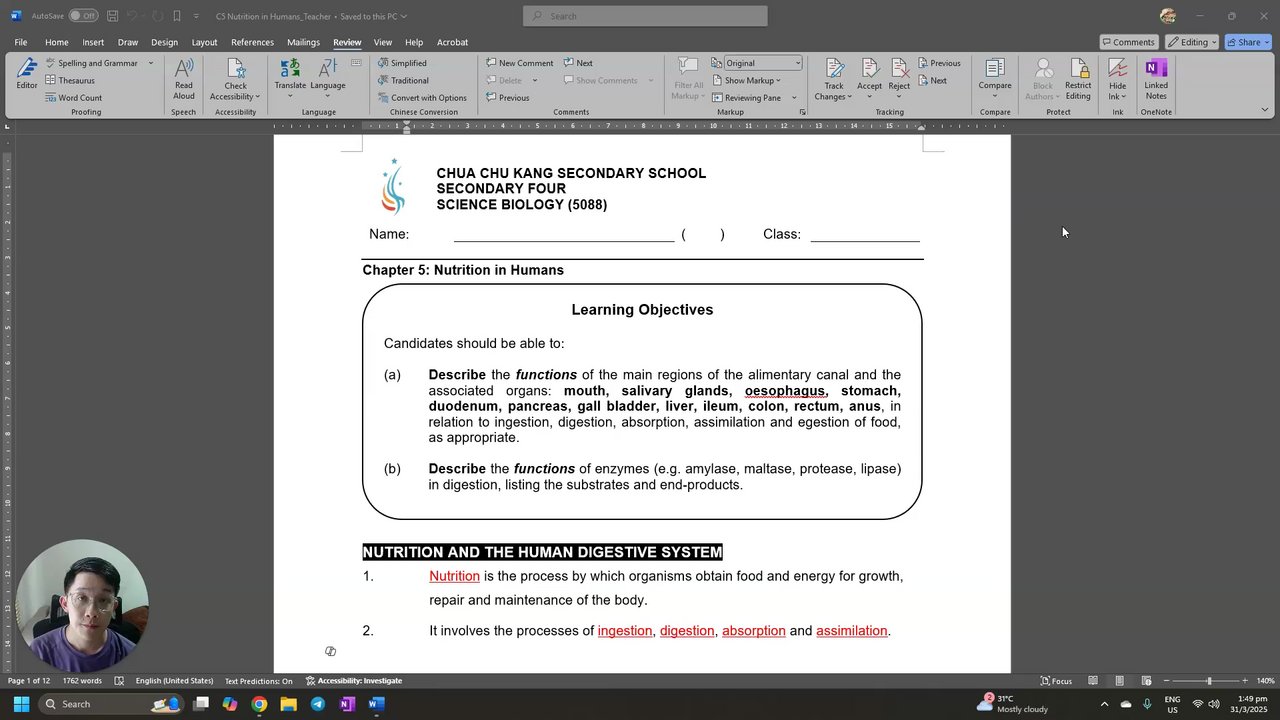
Task: Open Change Tracking Options dialog launcher
Action: tap(802, 112)
